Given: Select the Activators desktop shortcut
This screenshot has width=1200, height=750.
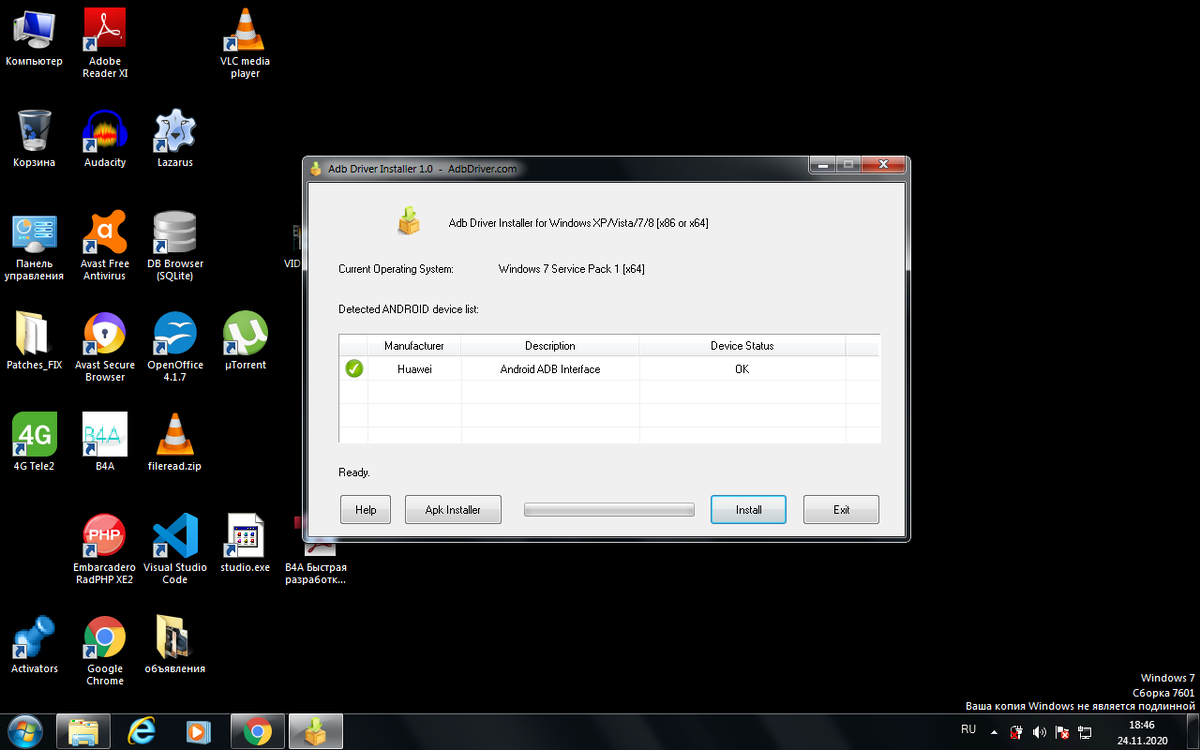Looking at the screenshot, I should 34,644.
